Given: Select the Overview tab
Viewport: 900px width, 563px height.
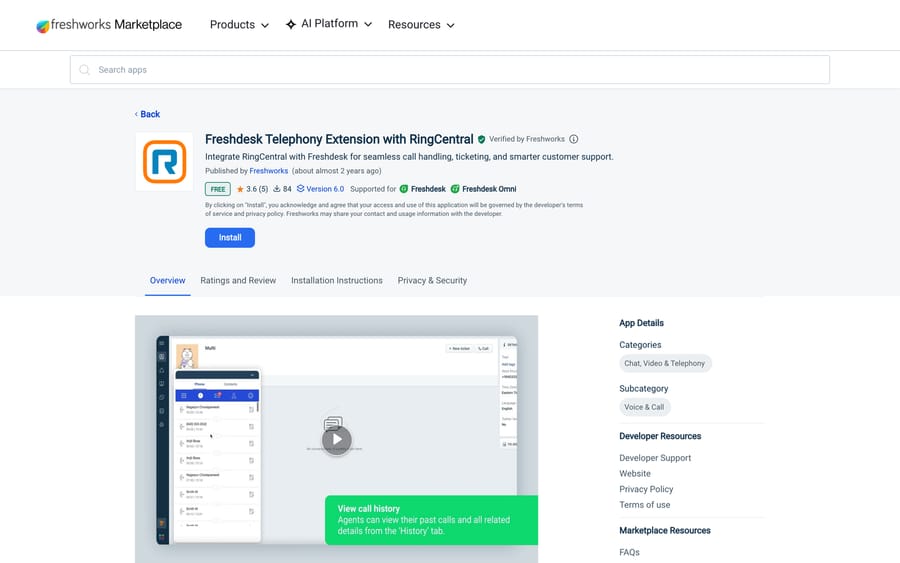Looking at the screenshot, I should 168,281.
